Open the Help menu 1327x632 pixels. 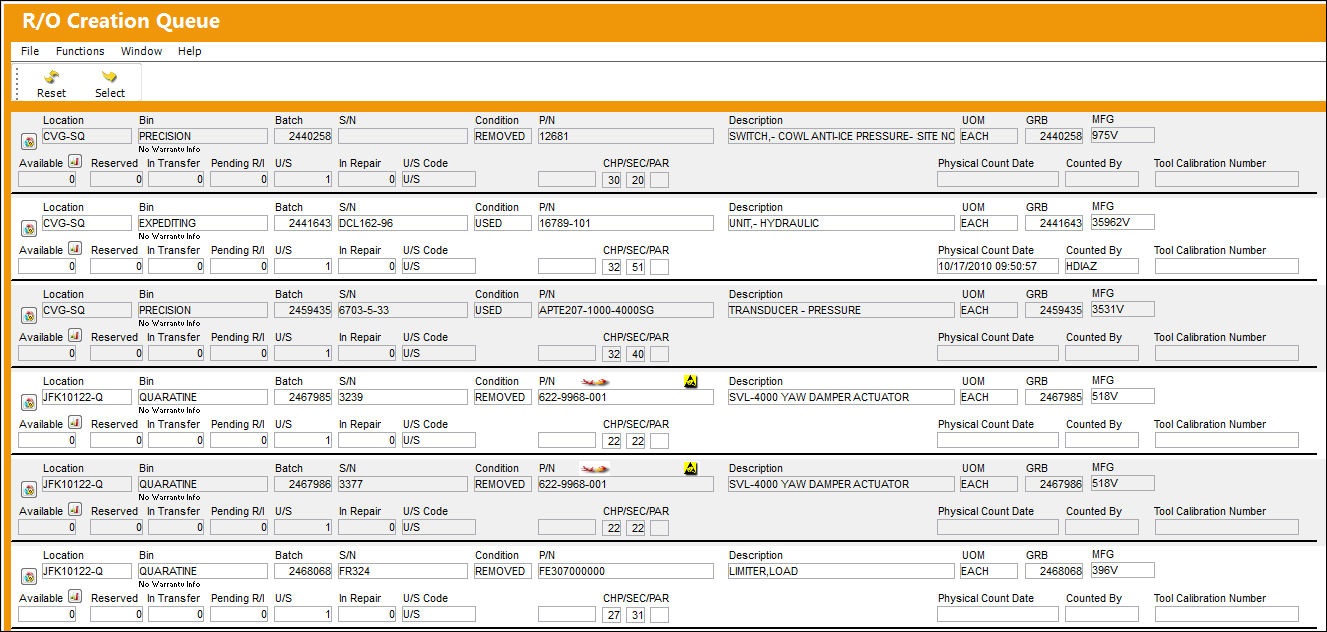pos(190,51)
